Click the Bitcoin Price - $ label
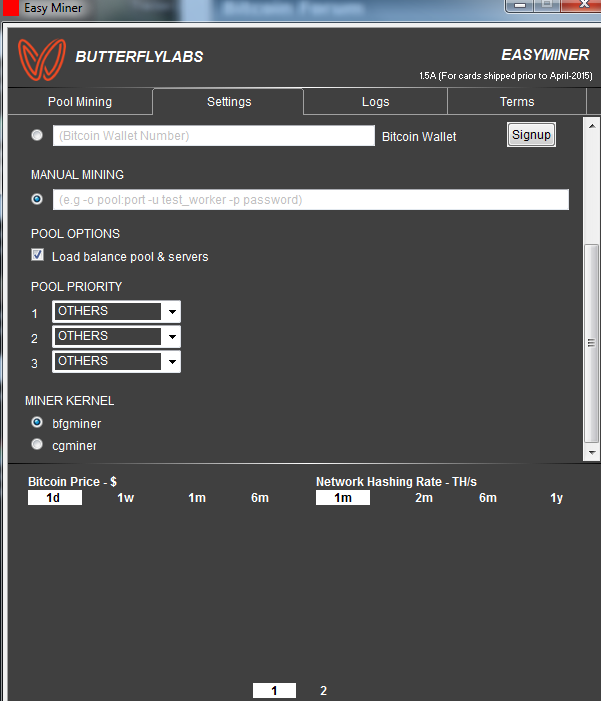601x701 pixels. [x=72, y=481]
